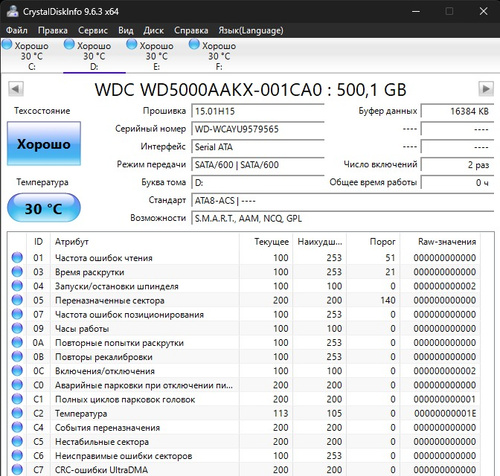Select row Время раскрутки
The width and height of the screenshot is (500, 476).
point(244,272)
